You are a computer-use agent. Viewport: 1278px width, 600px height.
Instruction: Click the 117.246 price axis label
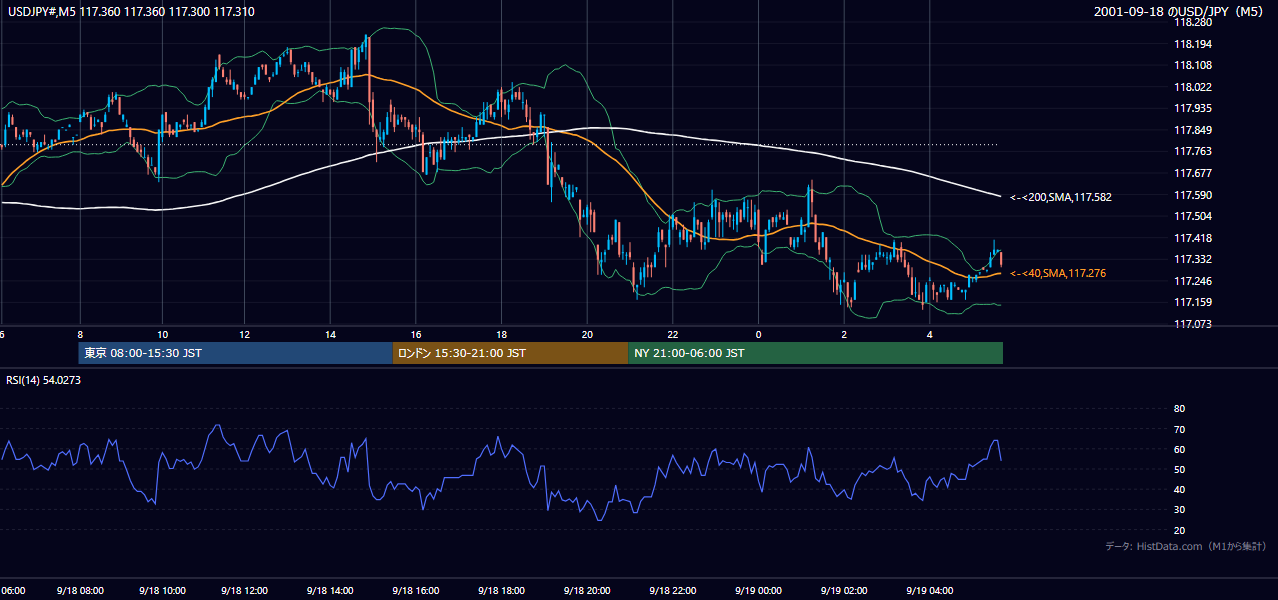pyautogui.click(x=1192, y=281)
